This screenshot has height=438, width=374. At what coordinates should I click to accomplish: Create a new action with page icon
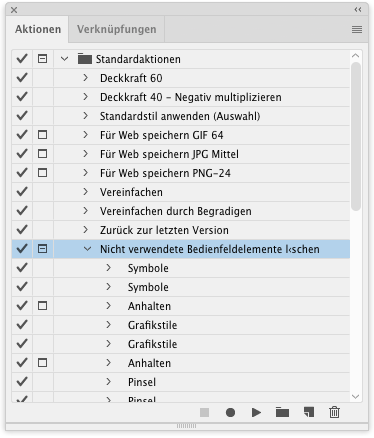(309, 412)
